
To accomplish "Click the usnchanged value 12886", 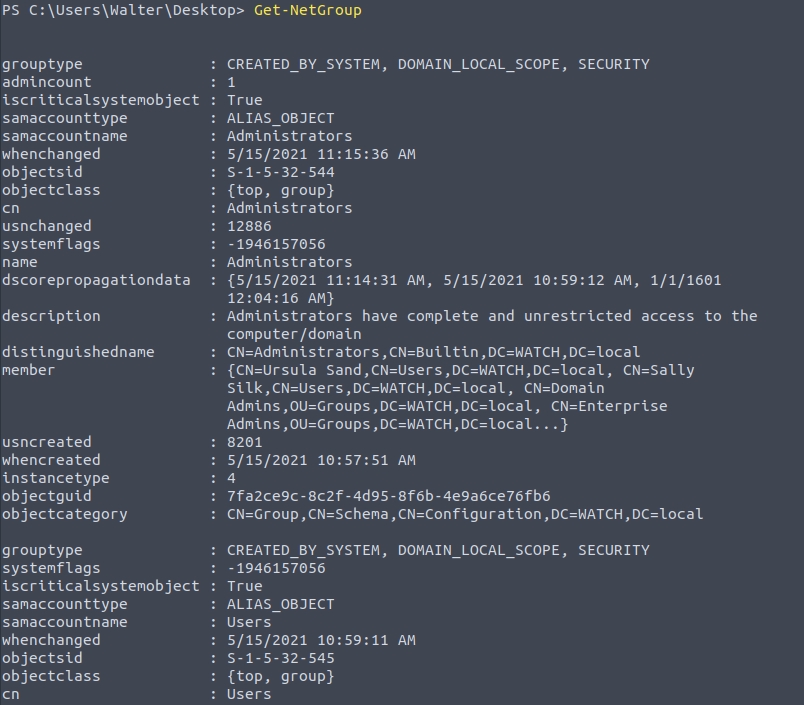I will click(249, 226).
